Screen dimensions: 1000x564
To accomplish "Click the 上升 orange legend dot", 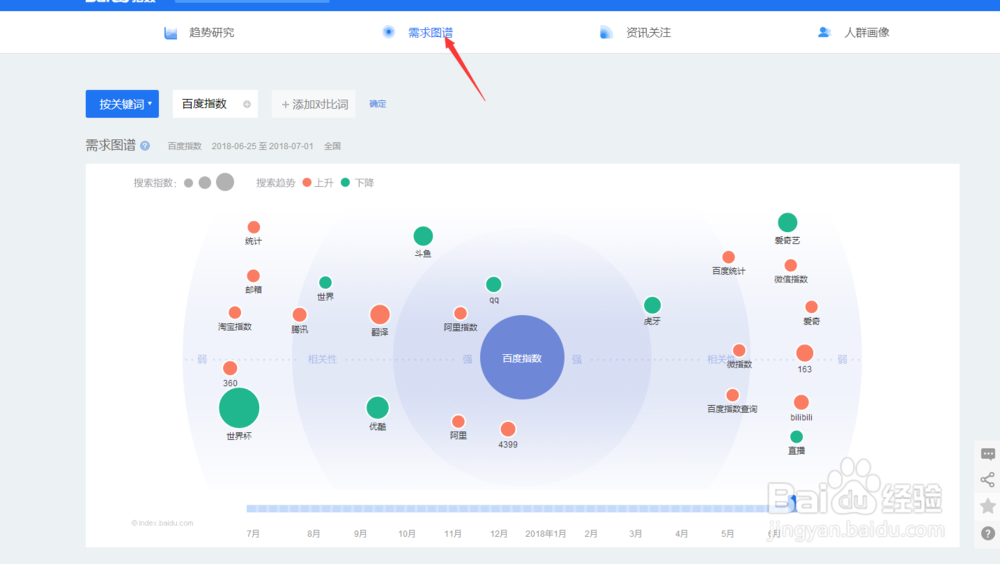I will click(x=307, y=182).
